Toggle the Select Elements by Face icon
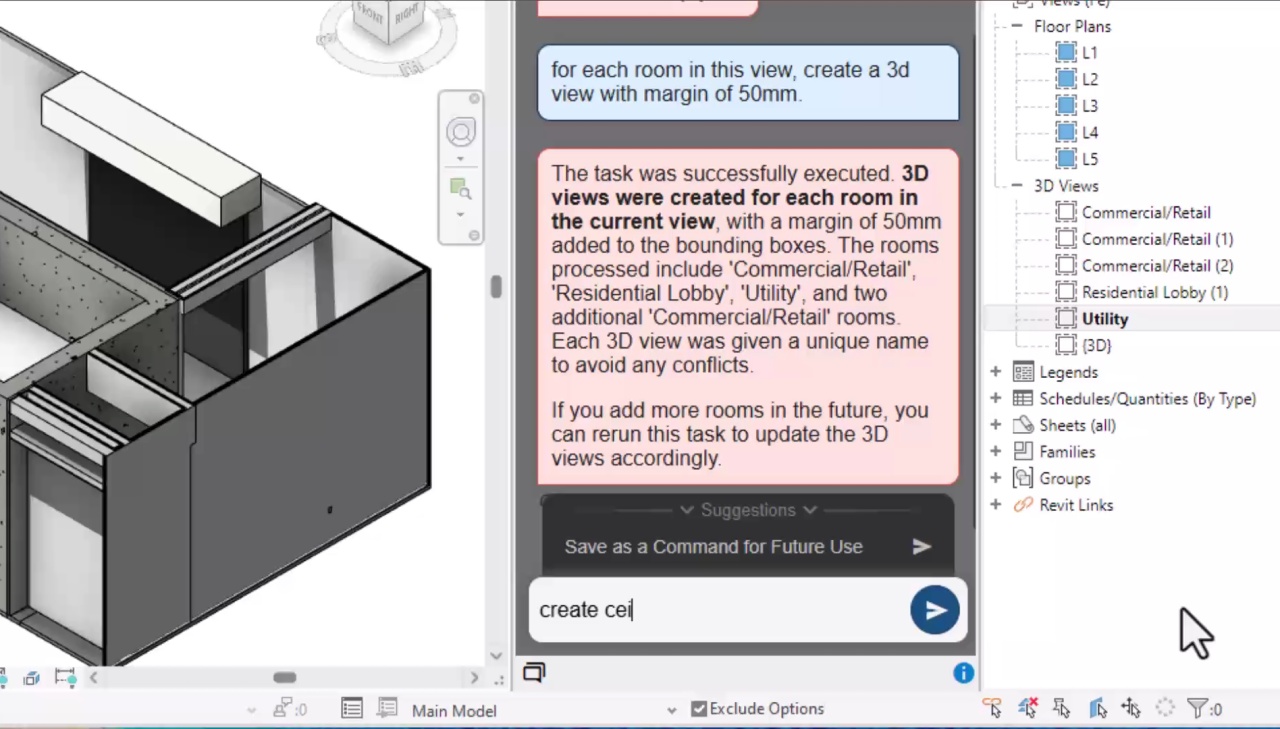The height and width of the screenshot is (729, 1280). 1097,708
